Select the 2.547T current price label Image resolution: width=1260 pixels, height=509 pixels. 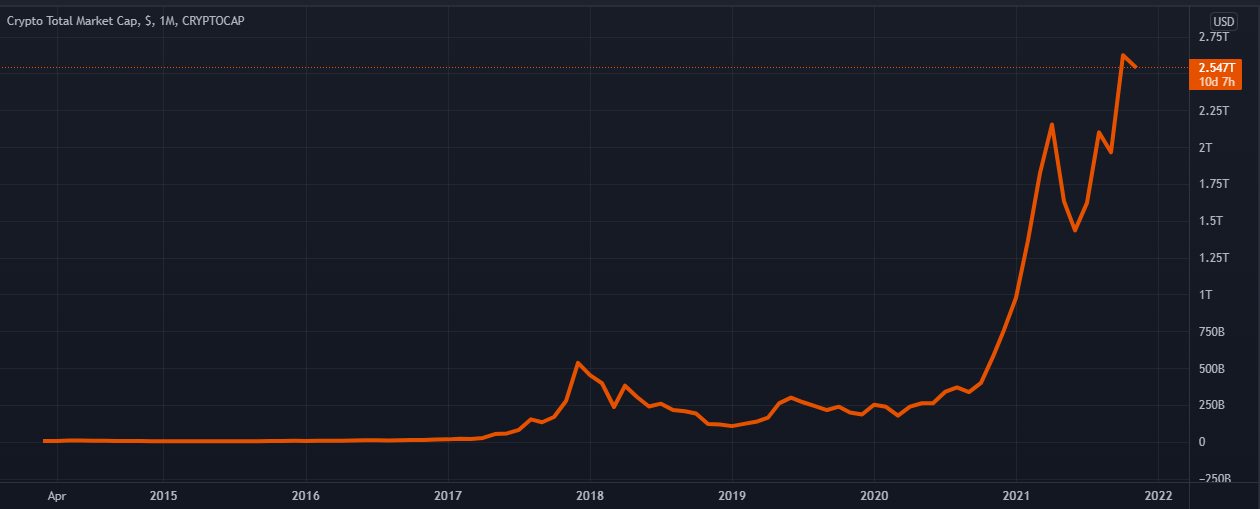click(x=1215, y=67)
